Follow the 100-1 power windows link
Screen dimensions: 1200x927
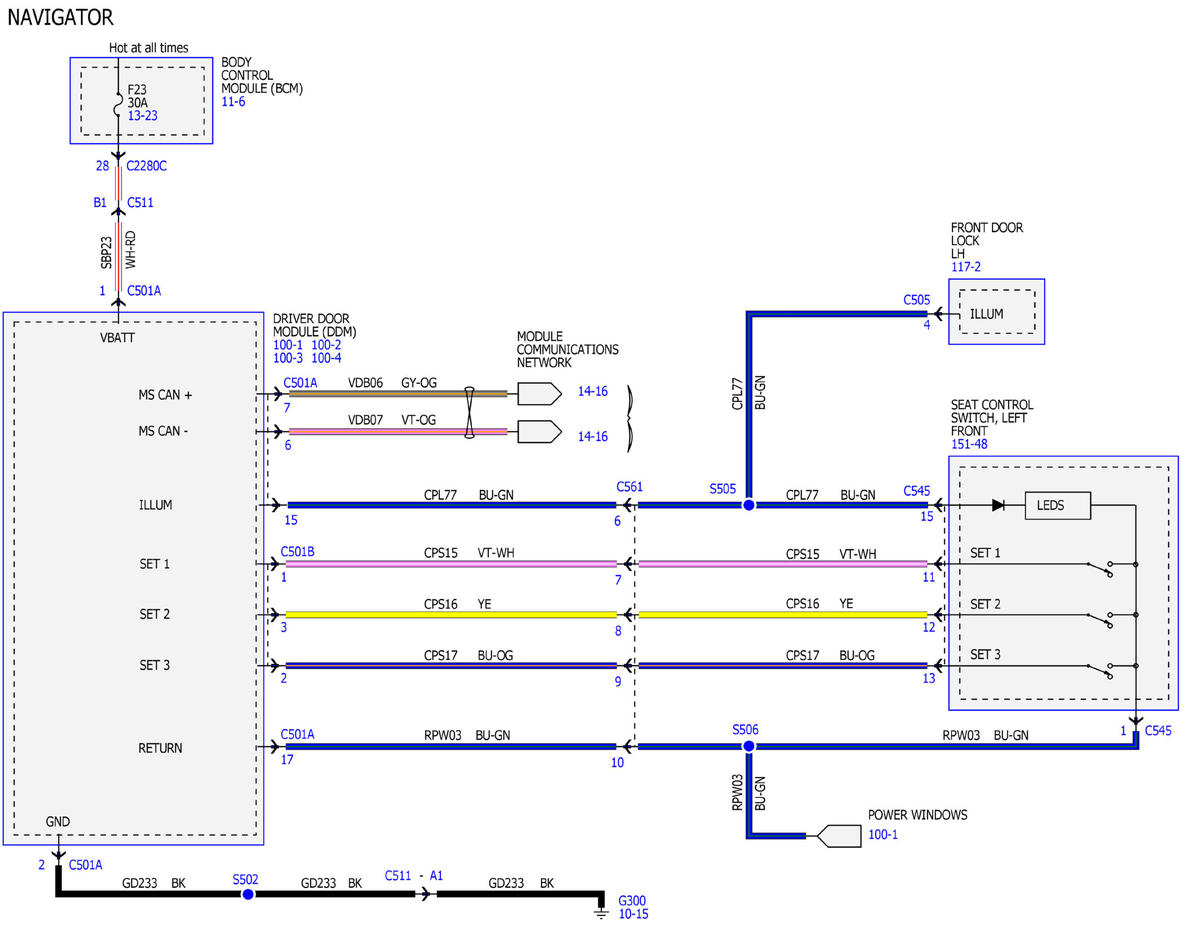(883, 834)
